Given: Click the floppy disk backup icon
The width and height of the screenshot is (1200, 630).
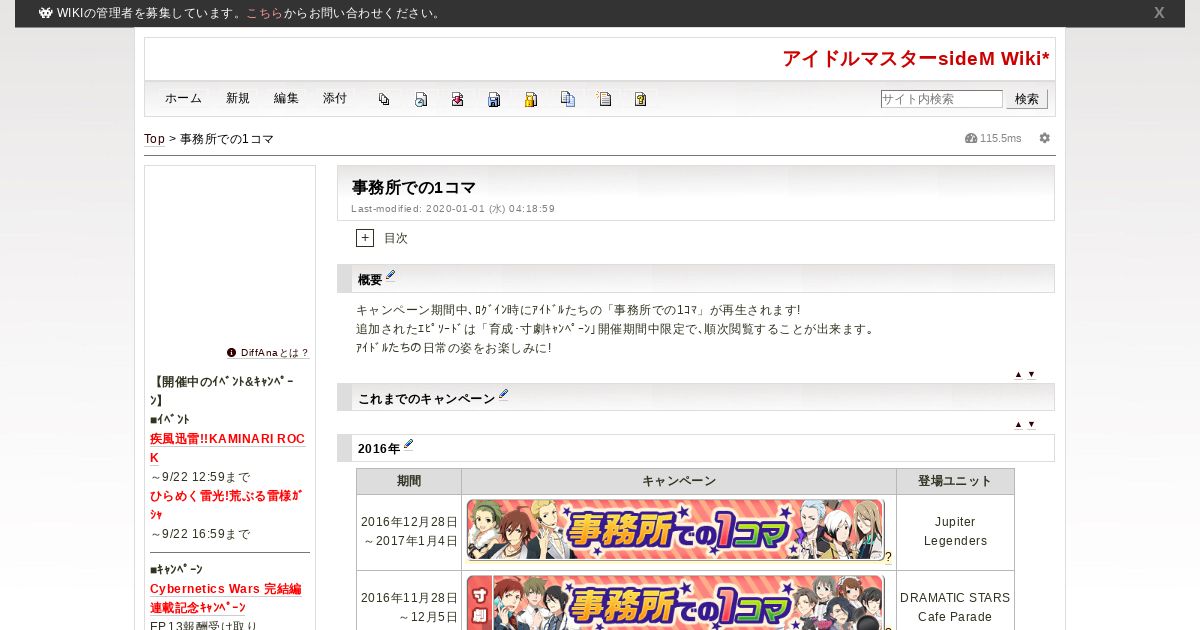Looking at the screenshot, I should click(x=494, y=99).
